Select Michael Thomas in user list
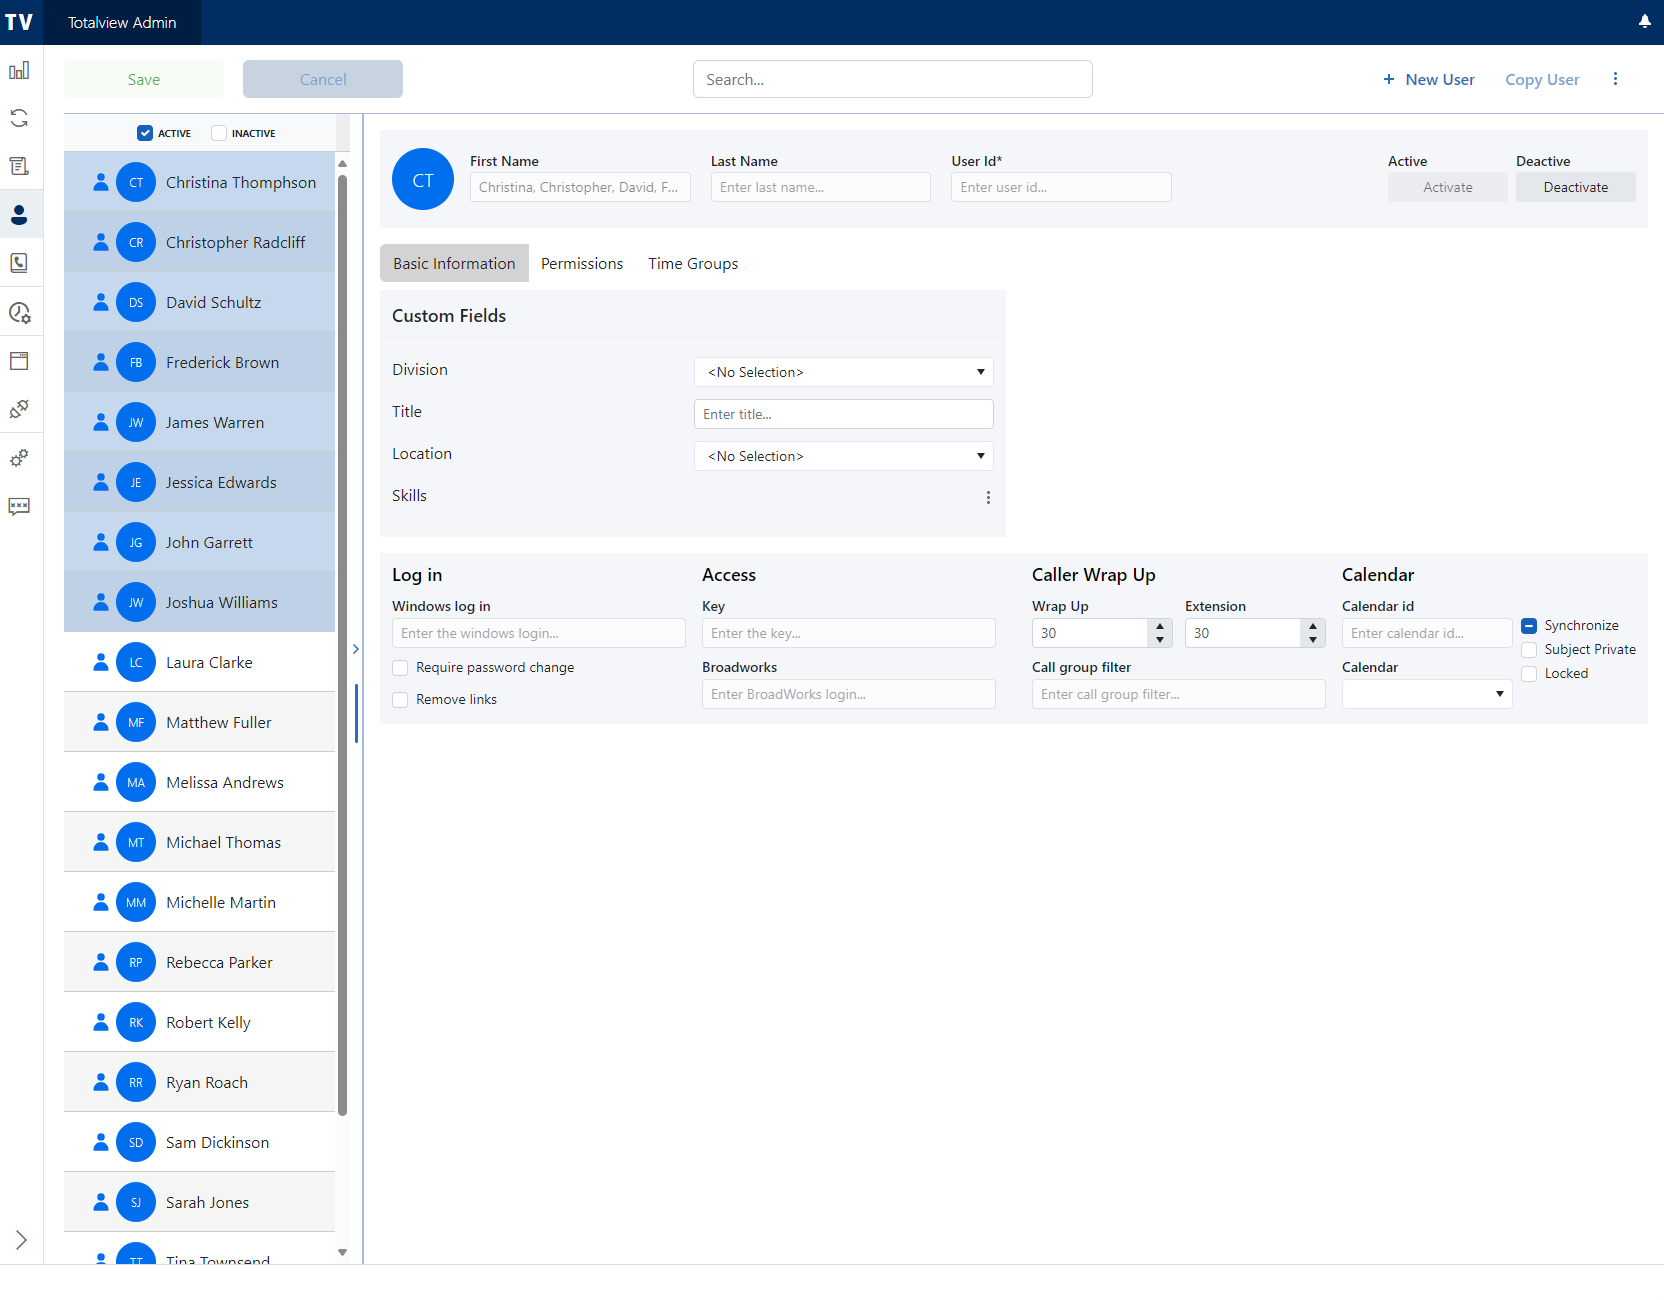The image size is (1664, 1300). pyautogui.click(x=200, y=842)
